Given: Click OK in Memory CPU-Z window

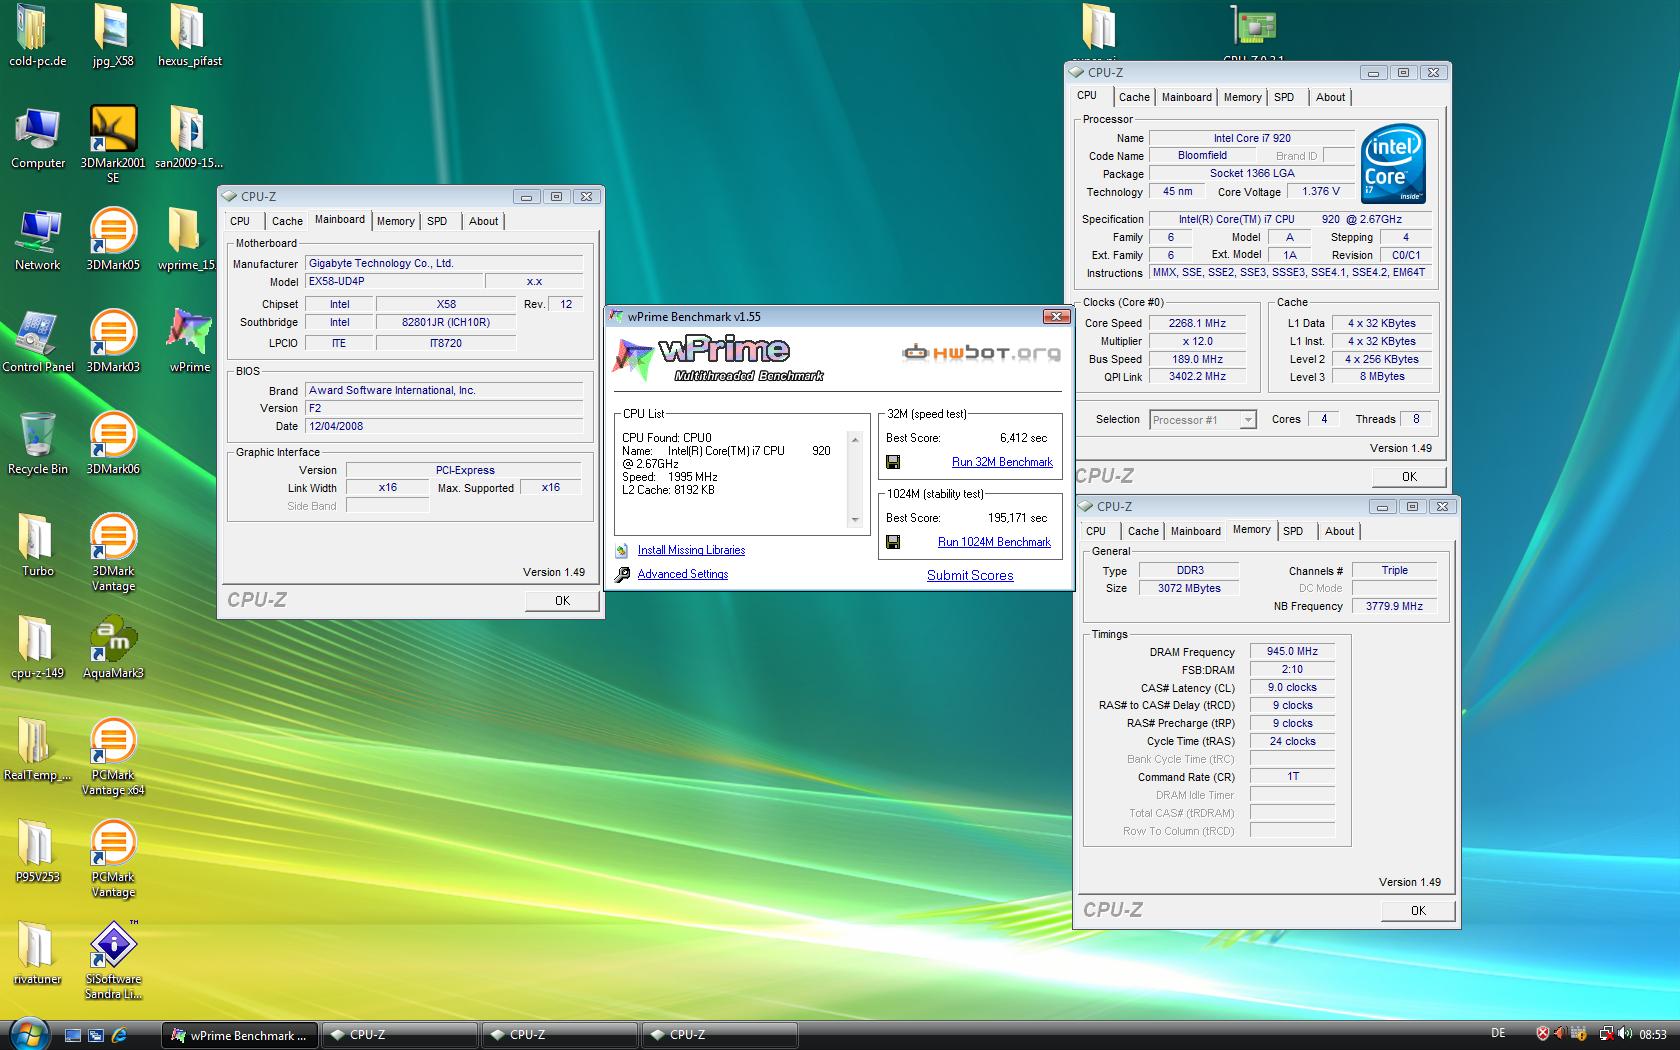Looking at the screenshot, I should (1418, 910).
